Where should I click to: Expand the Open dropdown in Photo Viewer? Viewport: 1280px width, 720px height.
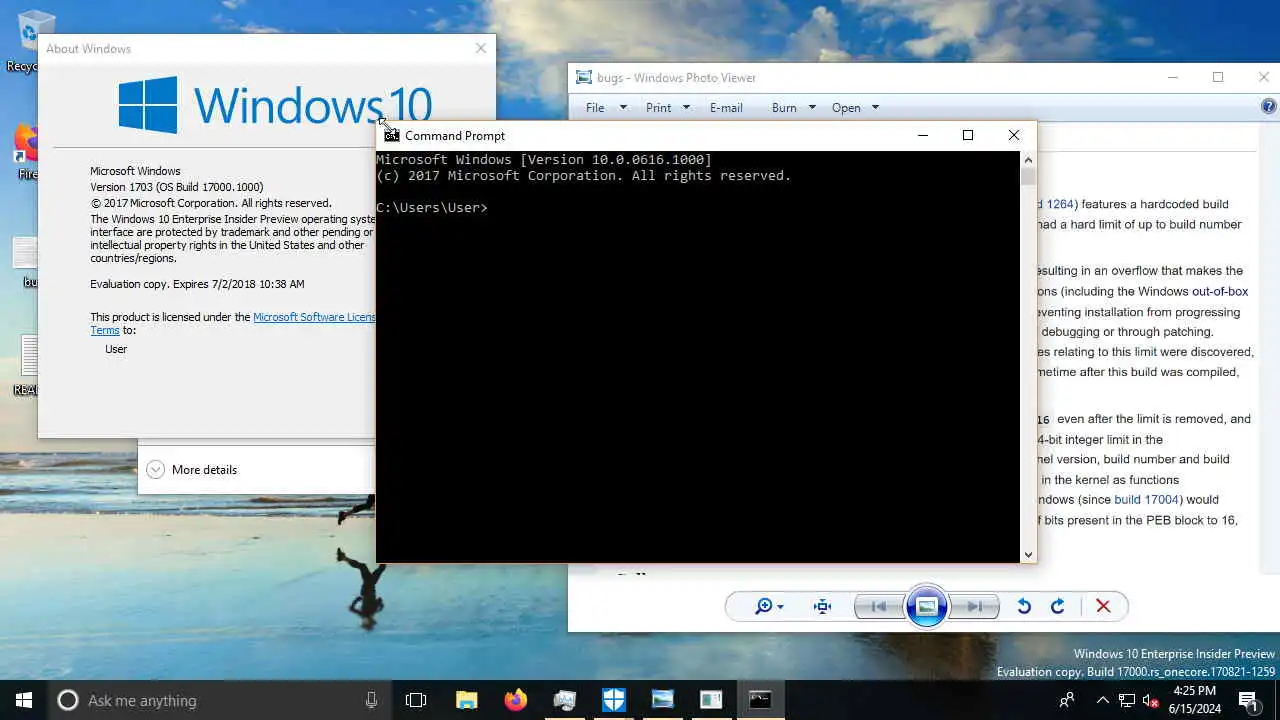[875, 107]
